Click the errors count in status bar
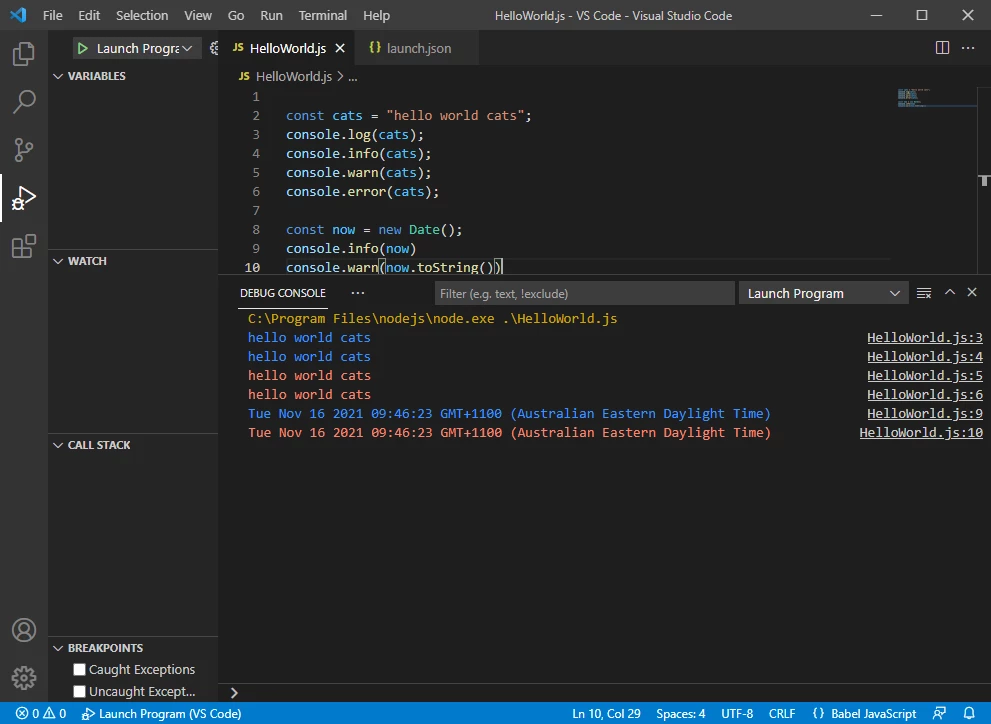The image size is (991, 724). (27, 713)
